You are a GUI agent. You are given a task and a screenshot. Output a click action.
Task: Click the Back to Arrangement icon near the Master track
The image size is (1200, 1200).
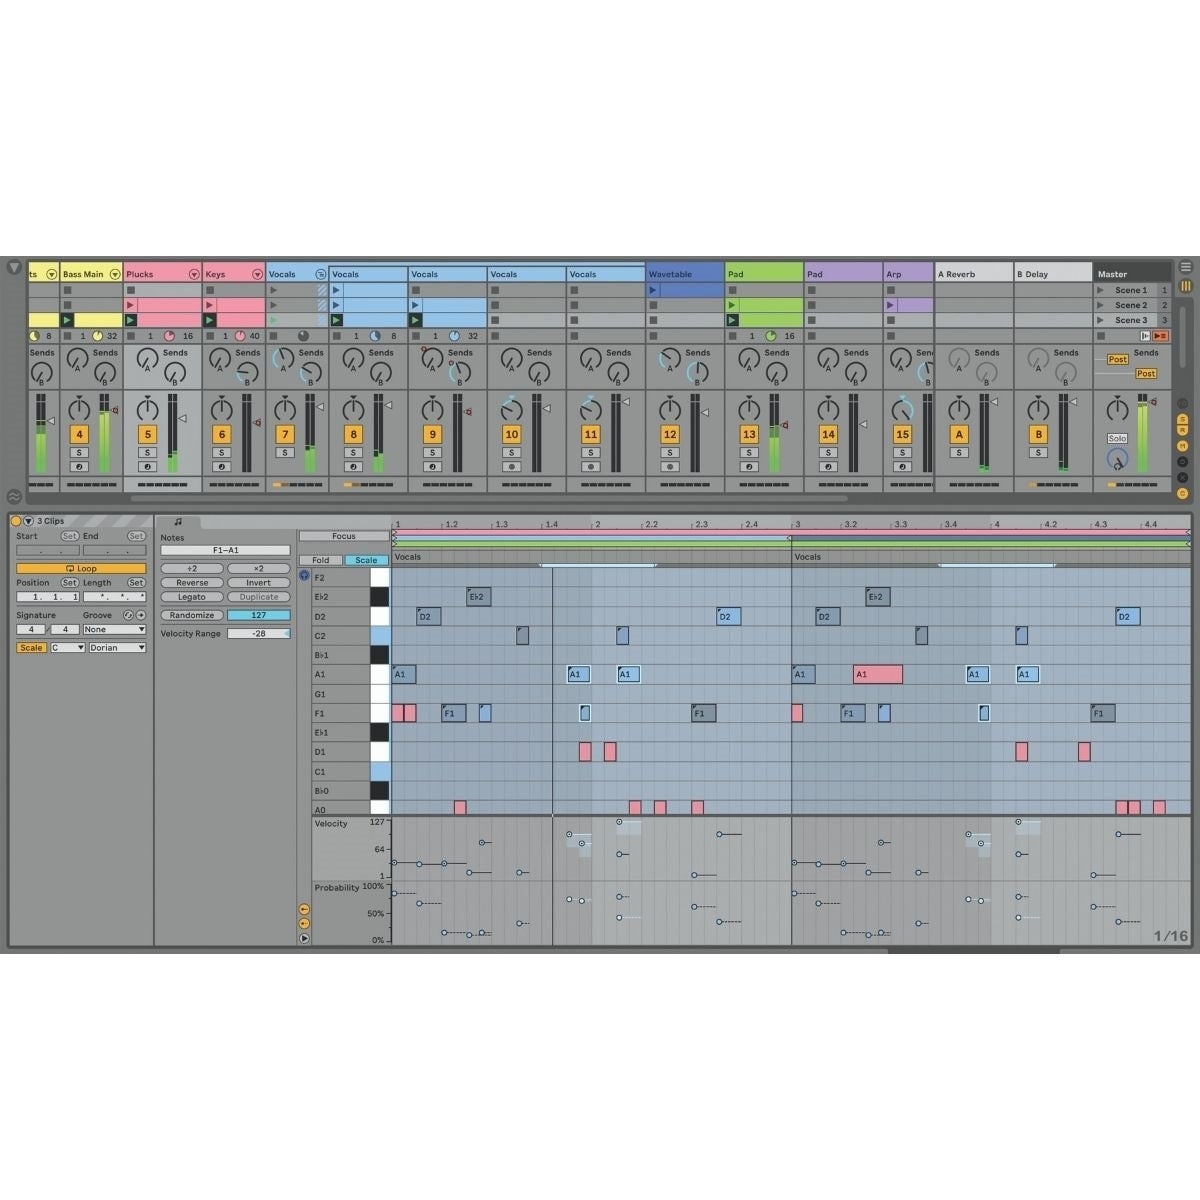pyautogui.click(x=1158, y=335)
